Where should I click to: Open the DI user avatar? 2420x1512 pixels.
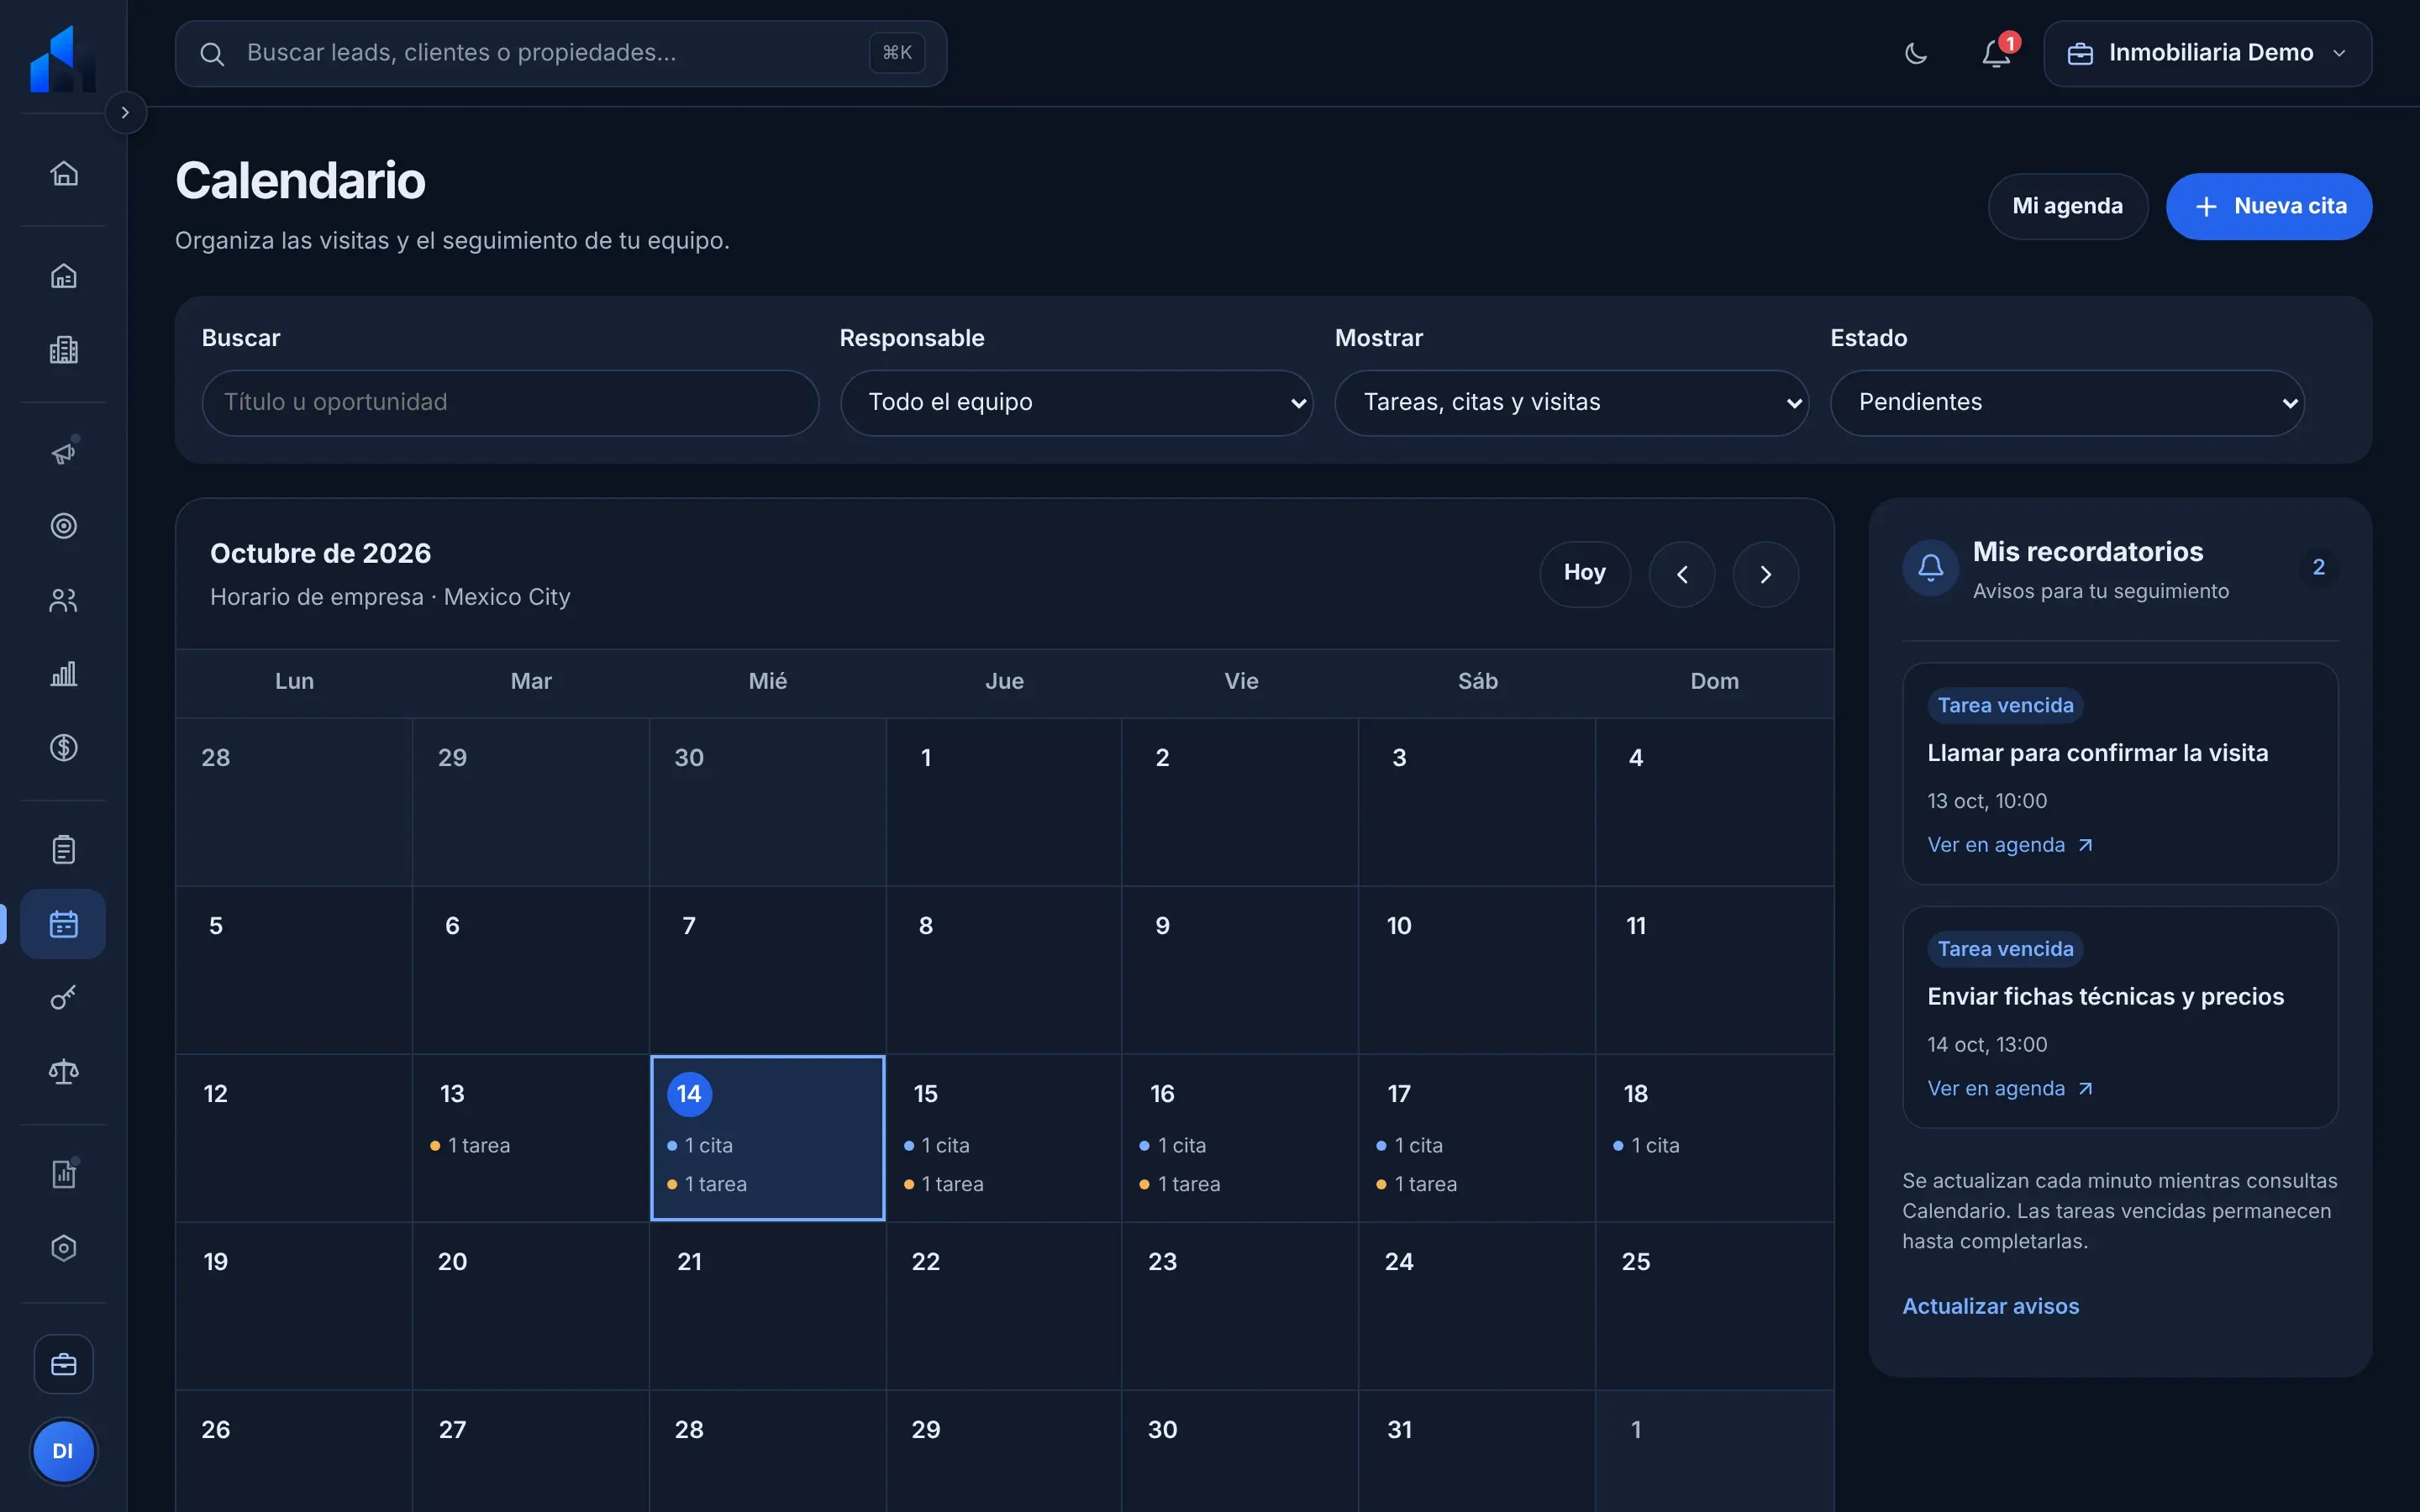(x=63, y=1451)
